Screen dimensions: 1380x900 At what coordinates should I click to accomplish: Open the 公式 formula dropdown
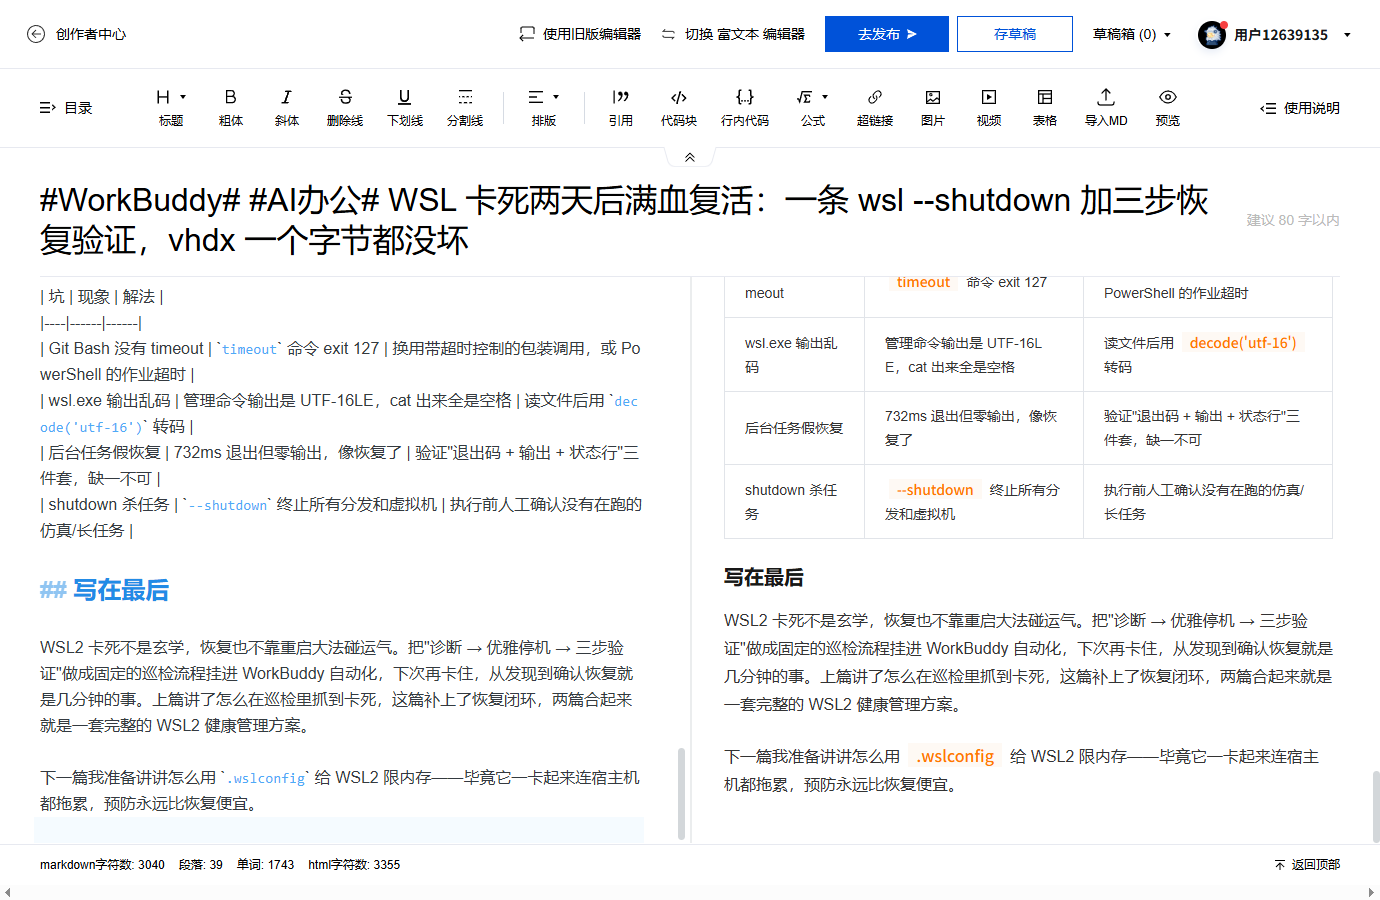pos(813,107)
